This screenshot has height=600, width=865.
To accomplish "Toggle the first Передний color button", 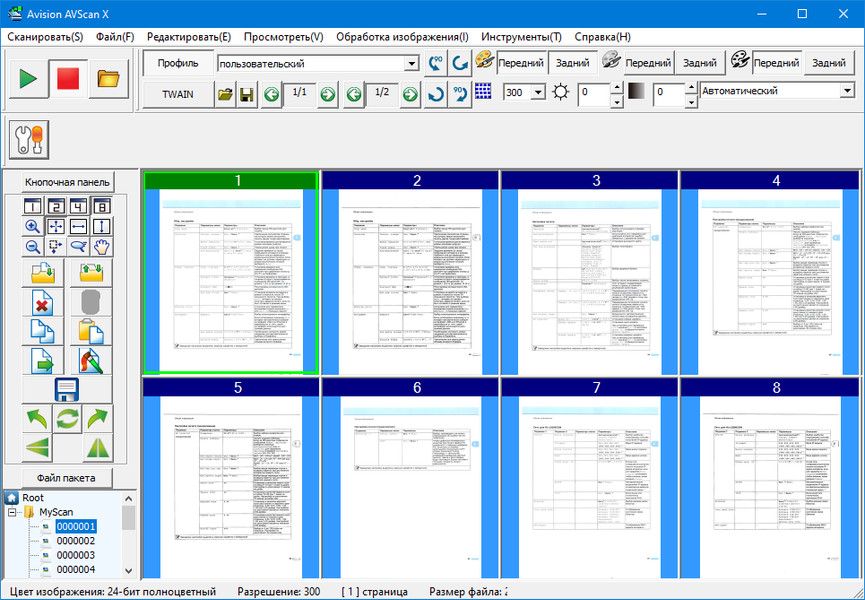I will [521, 63].
